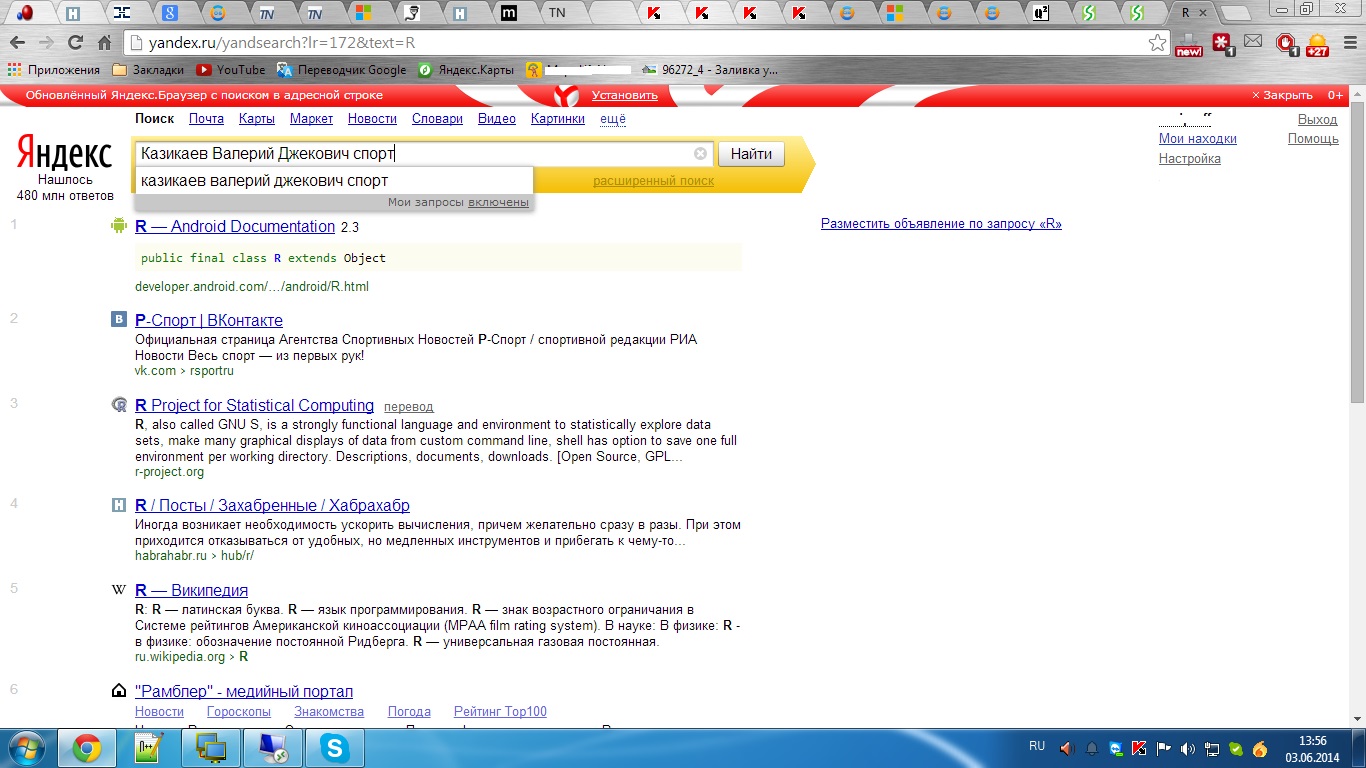The height and width of the screenshot is (768, 1366).
Task: Click the browser Back arrow
Action: tap(17, 43)
